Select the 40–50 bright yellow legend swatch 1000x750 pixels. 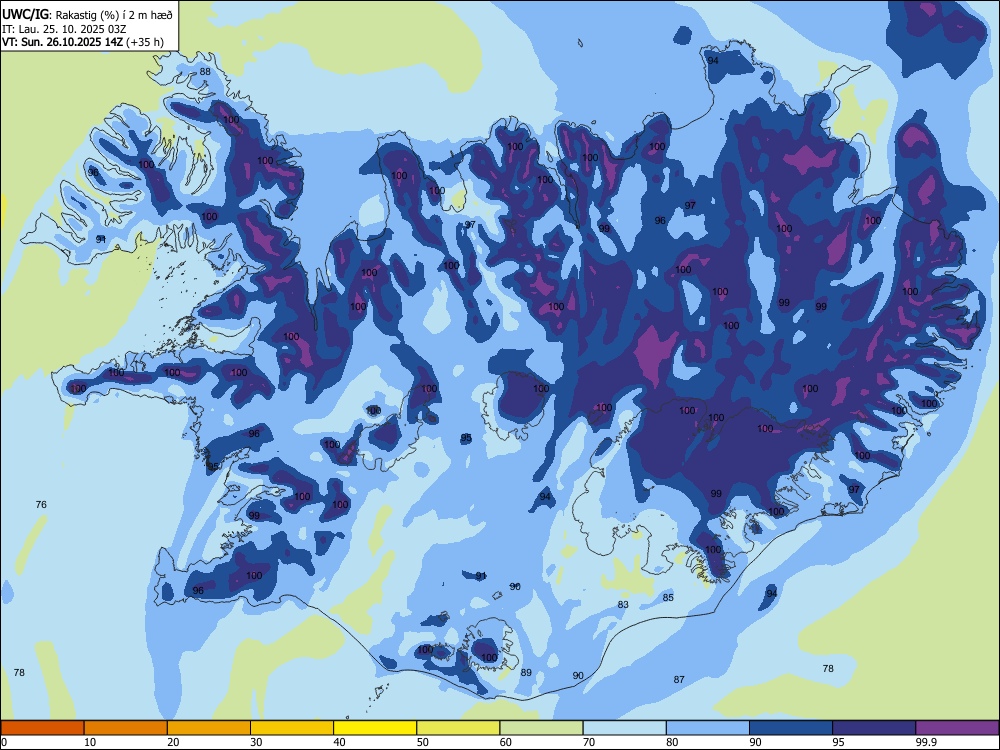(375, 728)
